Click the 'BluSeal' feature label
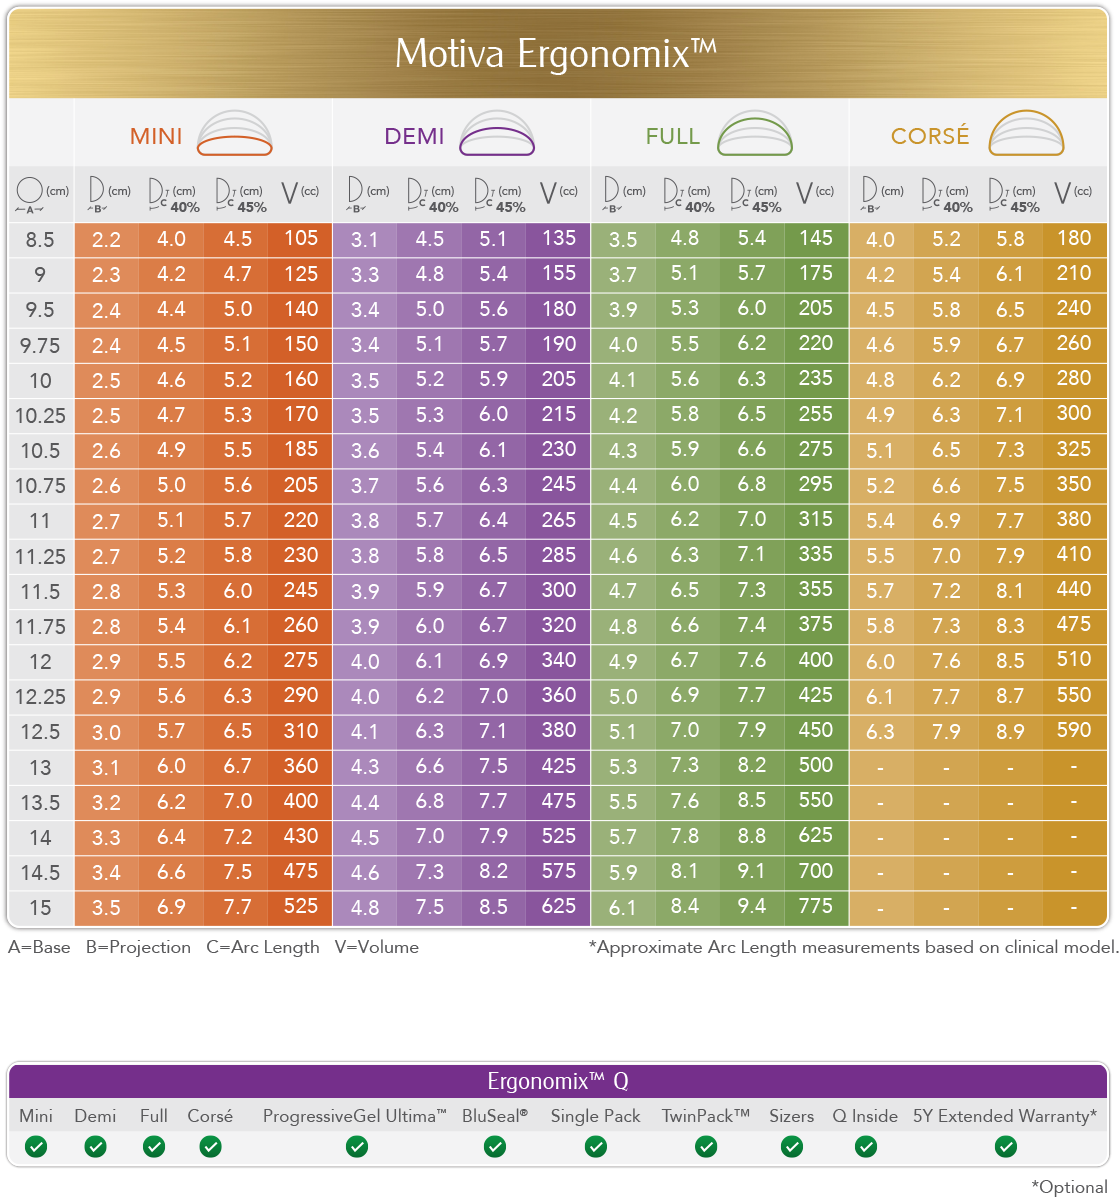This screenshot has height=1197, width=1119. 495,1116
